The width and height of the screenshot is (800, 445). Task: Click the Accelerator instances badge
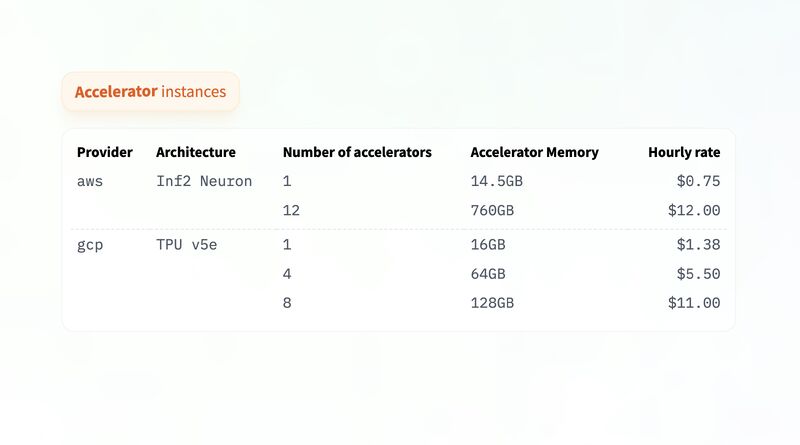[151, 91]
